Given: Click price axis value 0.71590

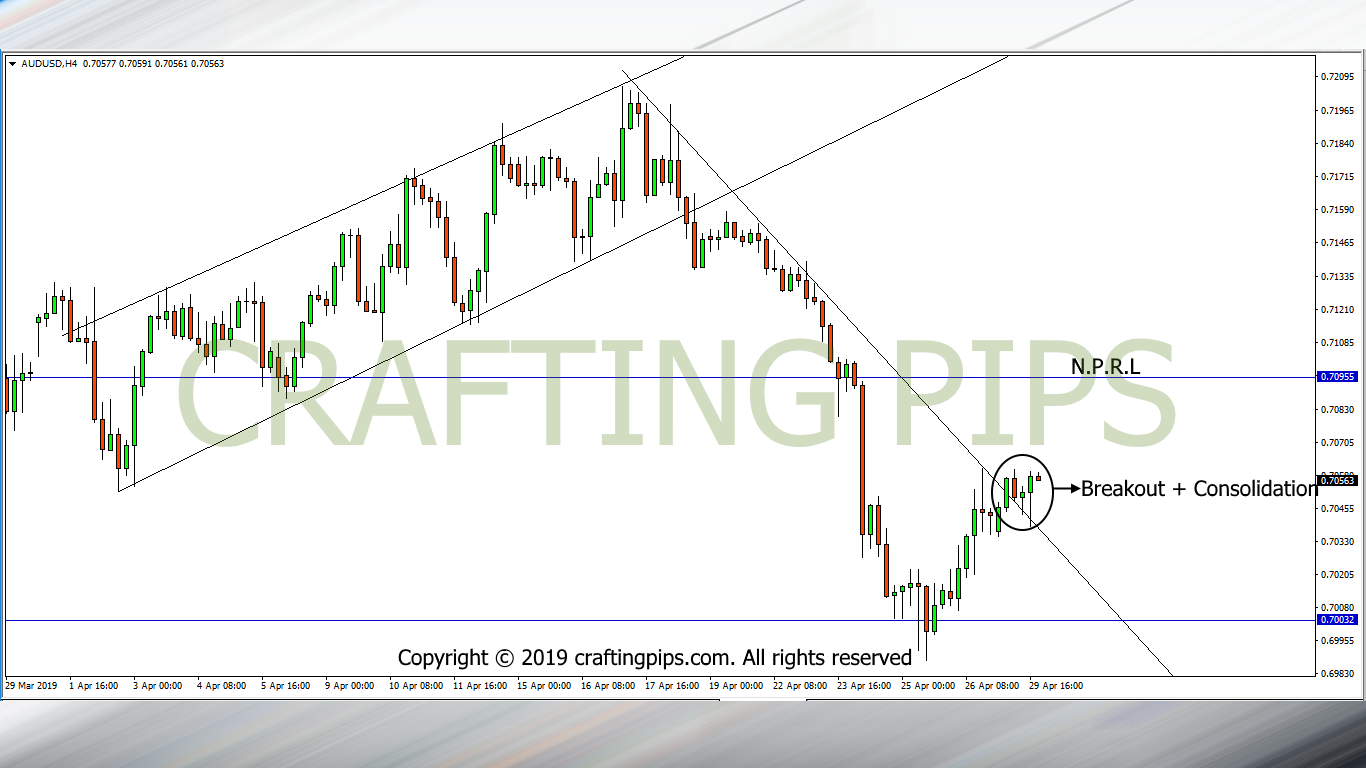Looking at the screenshot, I should [1337, 209].
